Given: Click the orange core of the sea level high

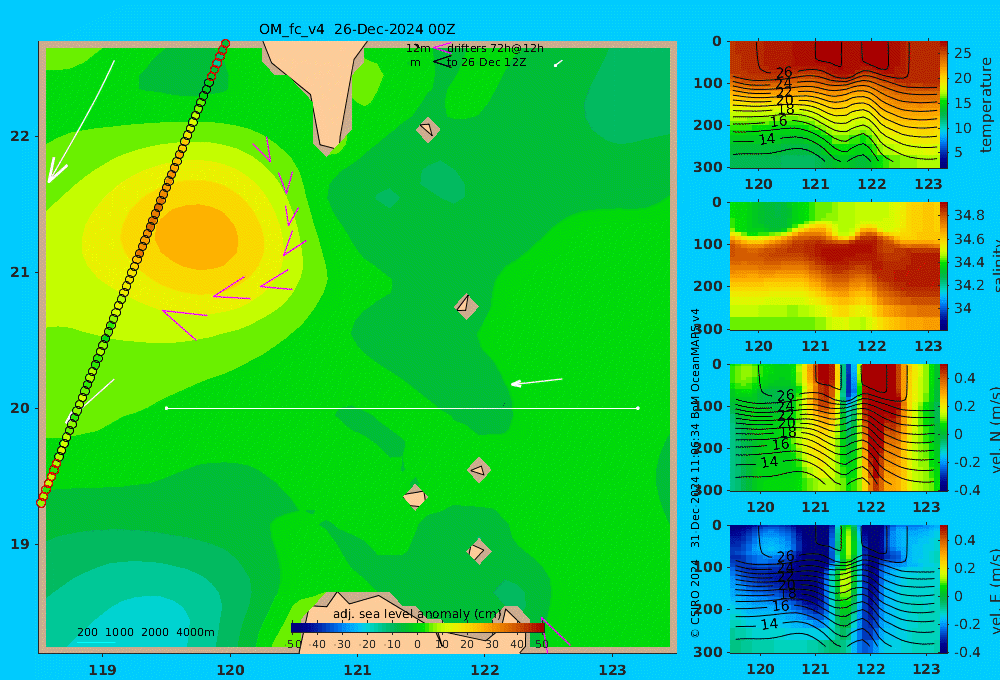Looking at the screenshot, I should 196,237.
